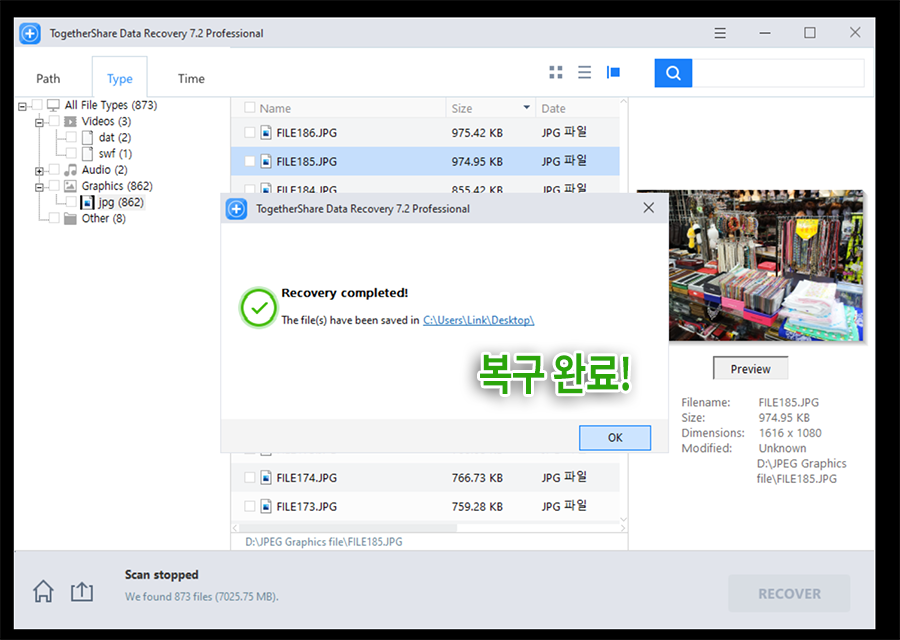The height and width of the screenshot is (640, 900).
Task: Check the jpg (862) checkbox
Action: 71,201
